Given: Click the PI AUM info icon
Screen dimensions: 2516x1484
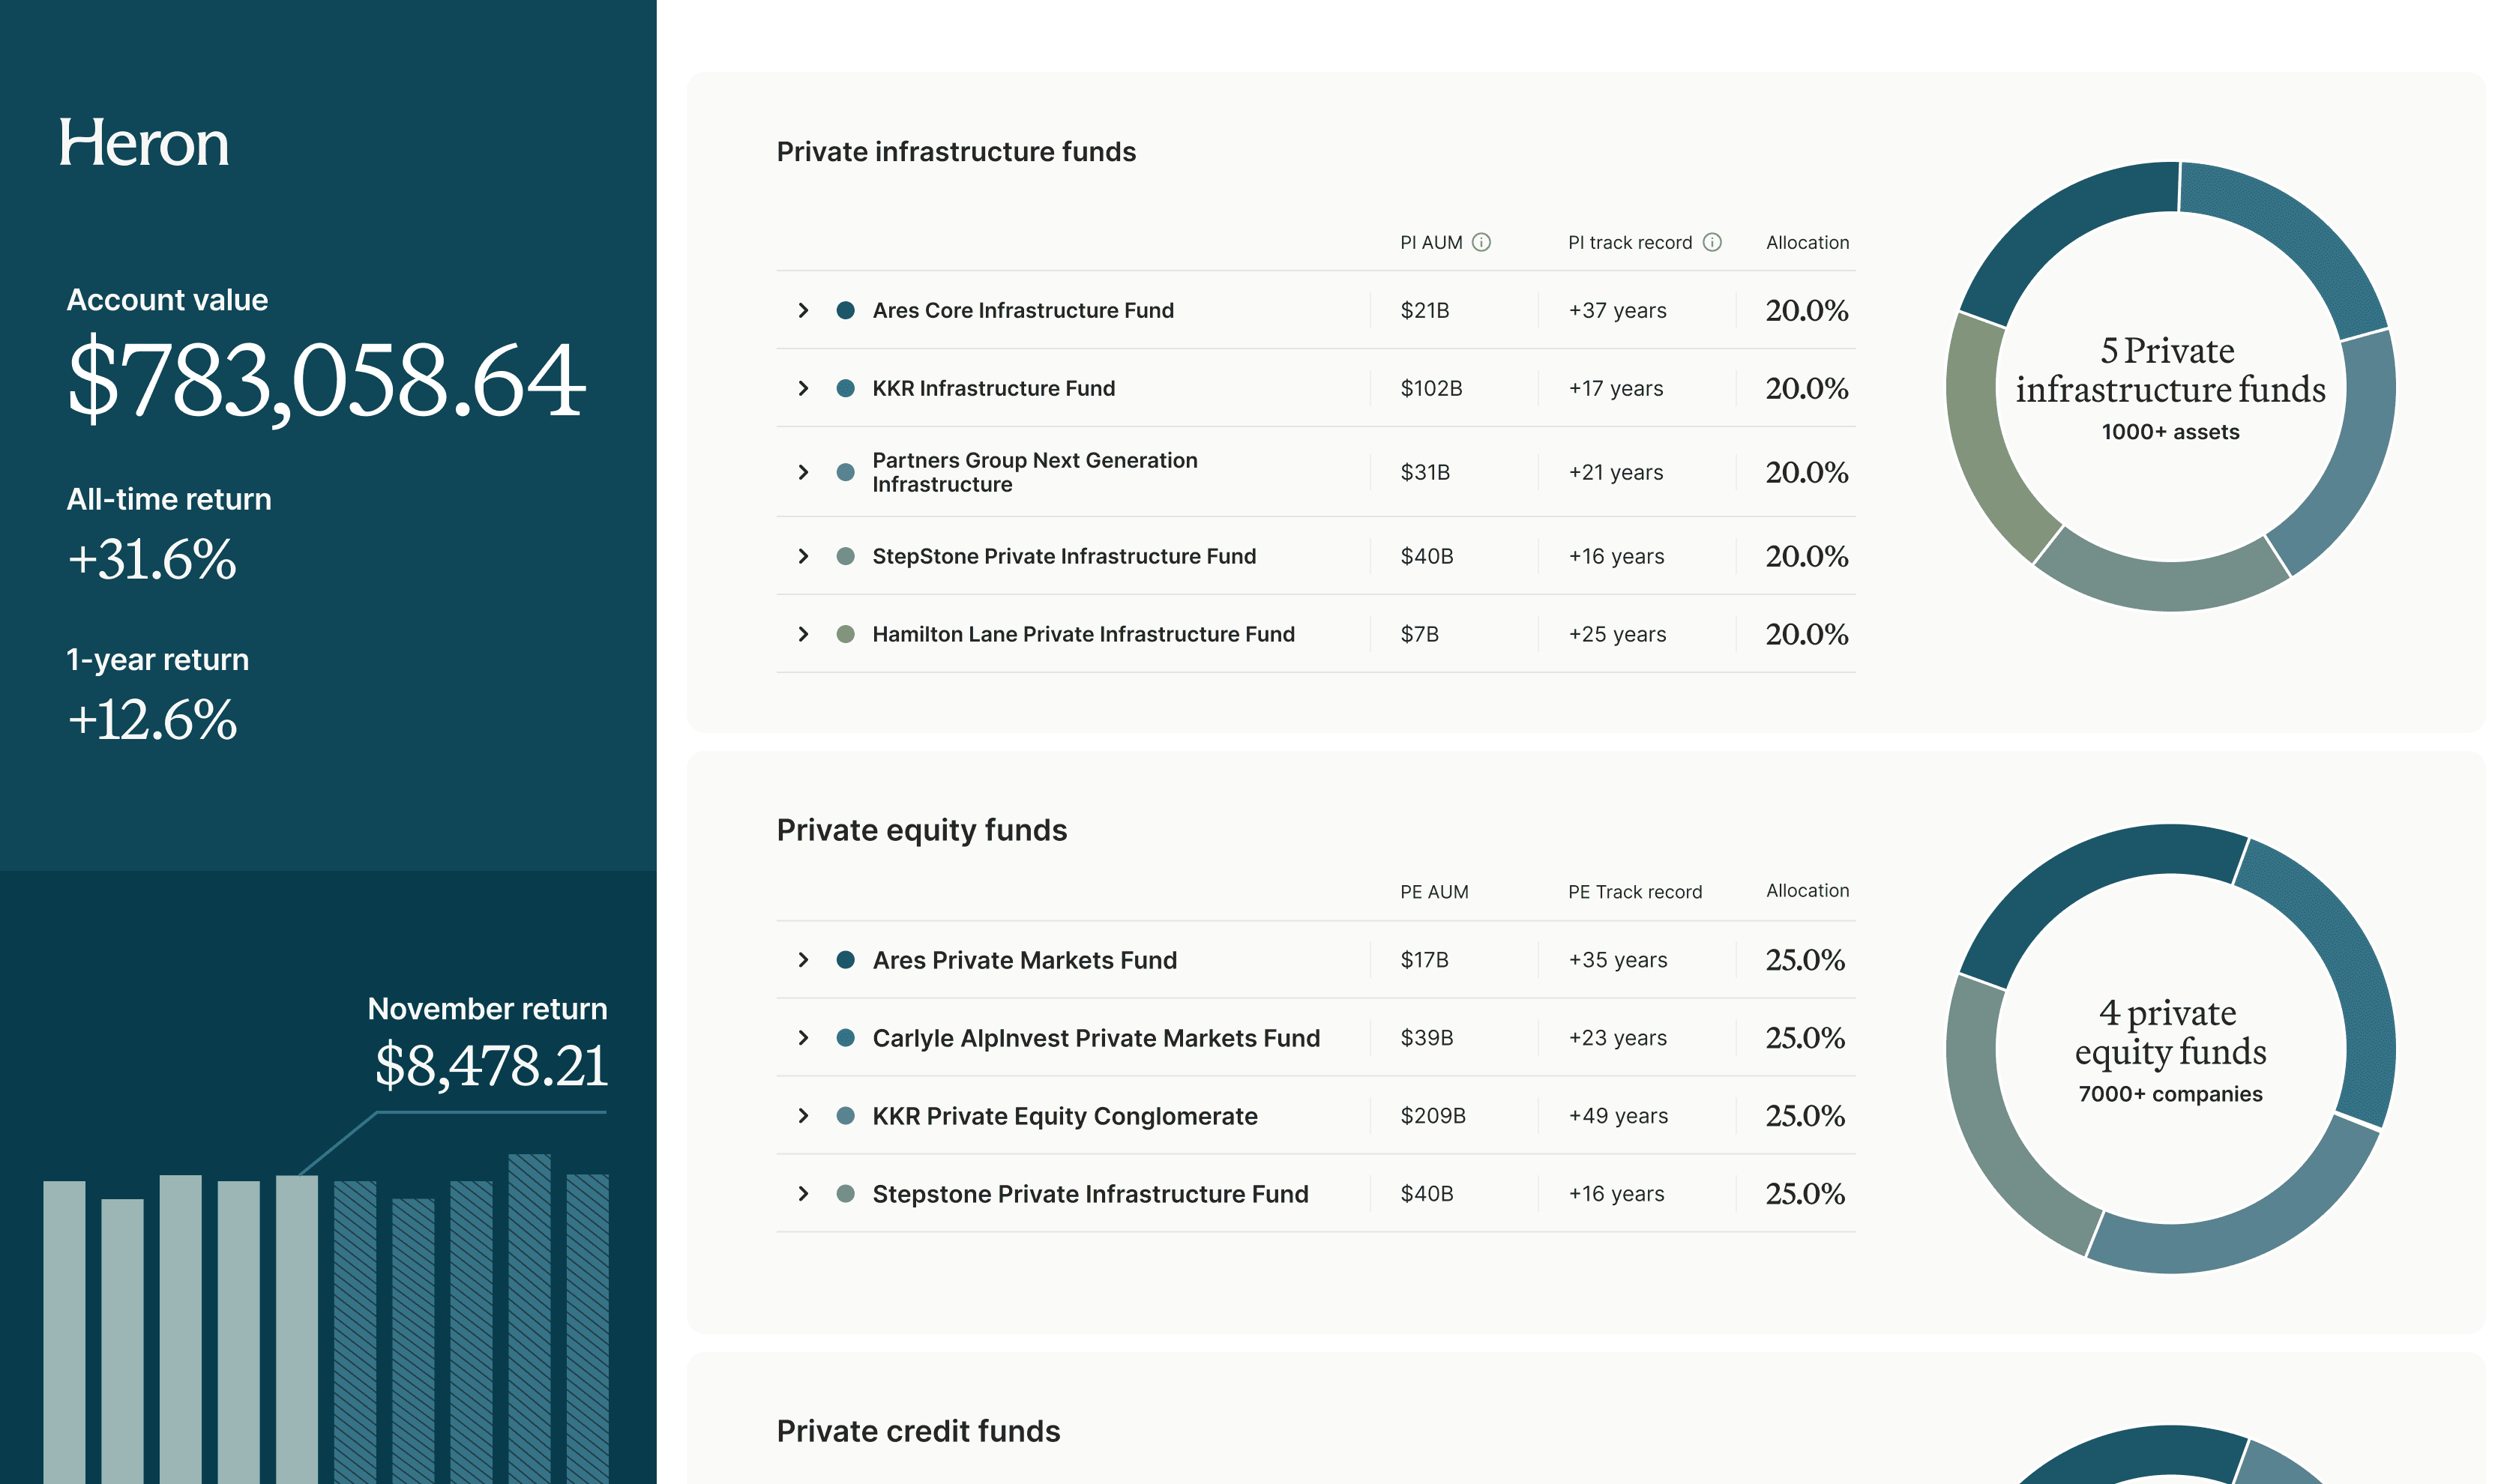Looking at the screenshot, I should click(x=1482, y=242).
